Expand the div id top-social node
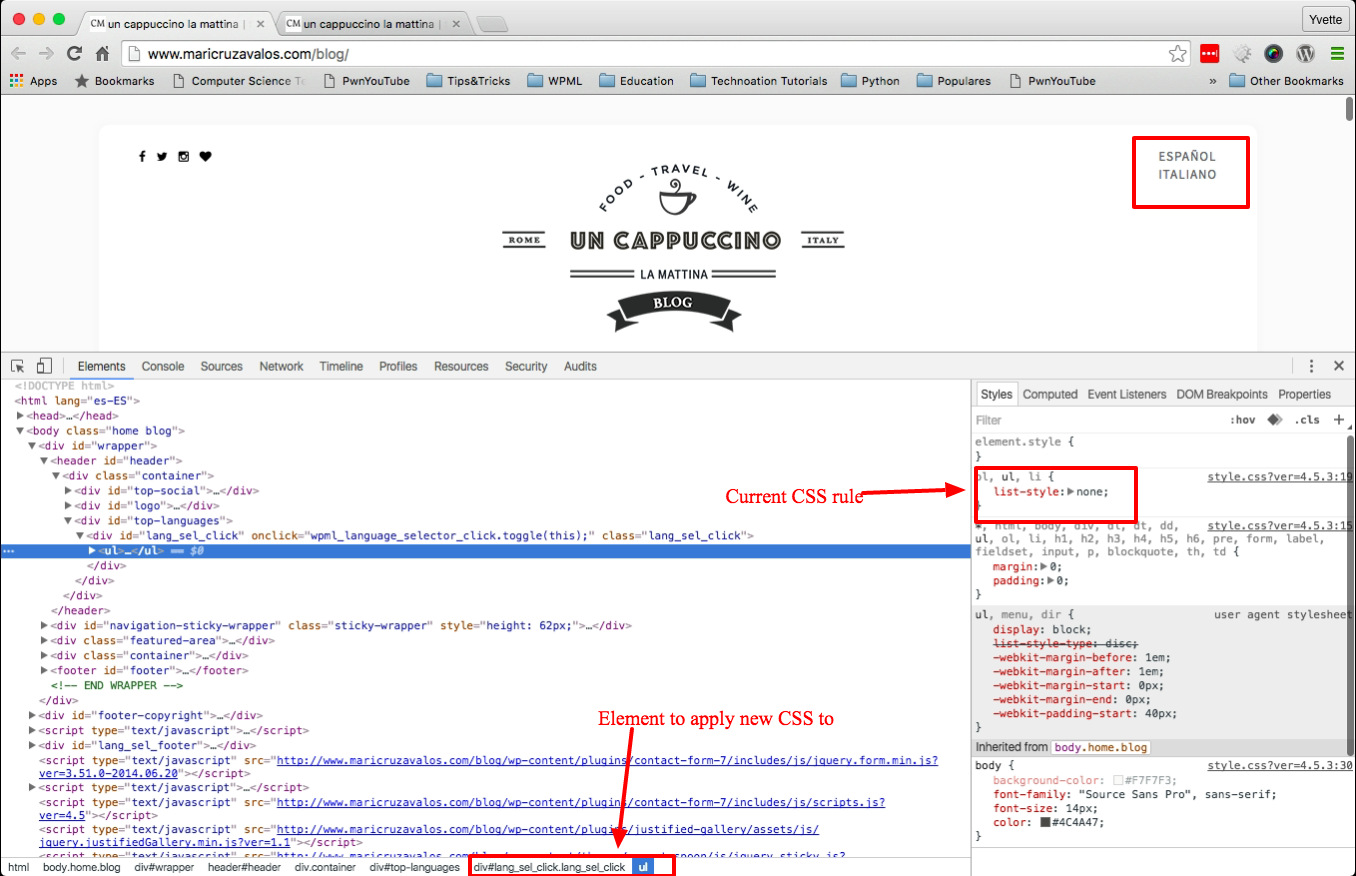The image size is (1356, 876). click(x=68, y=491)
